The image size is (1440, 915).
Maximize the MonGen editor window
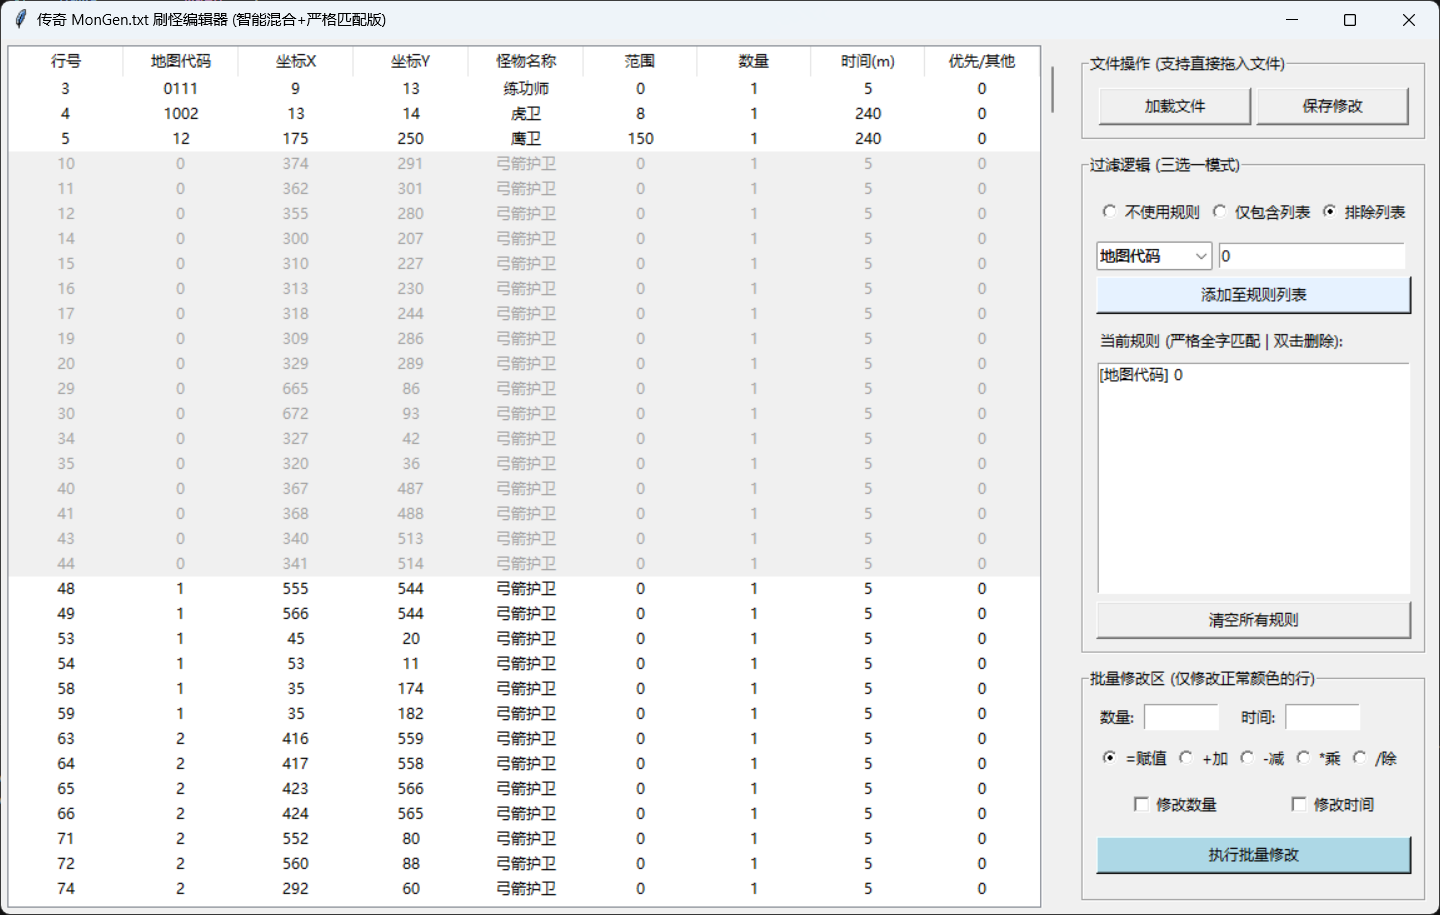(1350, 20)
